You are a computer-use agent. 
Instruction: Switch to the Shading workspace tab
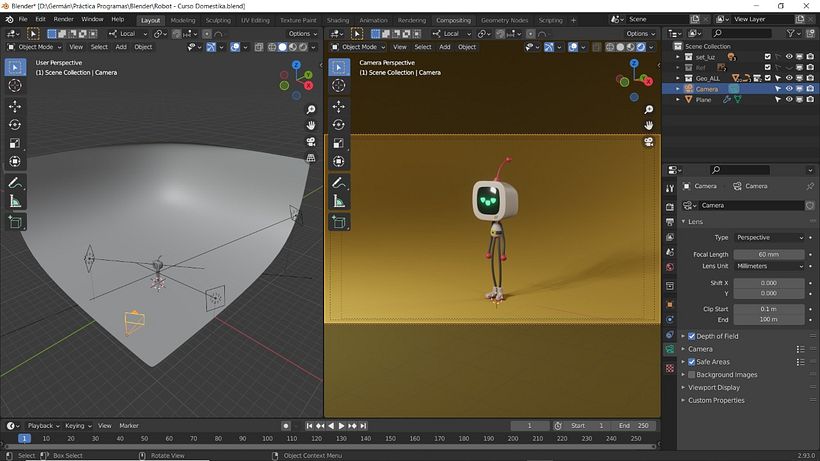click(x=337, y=20)
